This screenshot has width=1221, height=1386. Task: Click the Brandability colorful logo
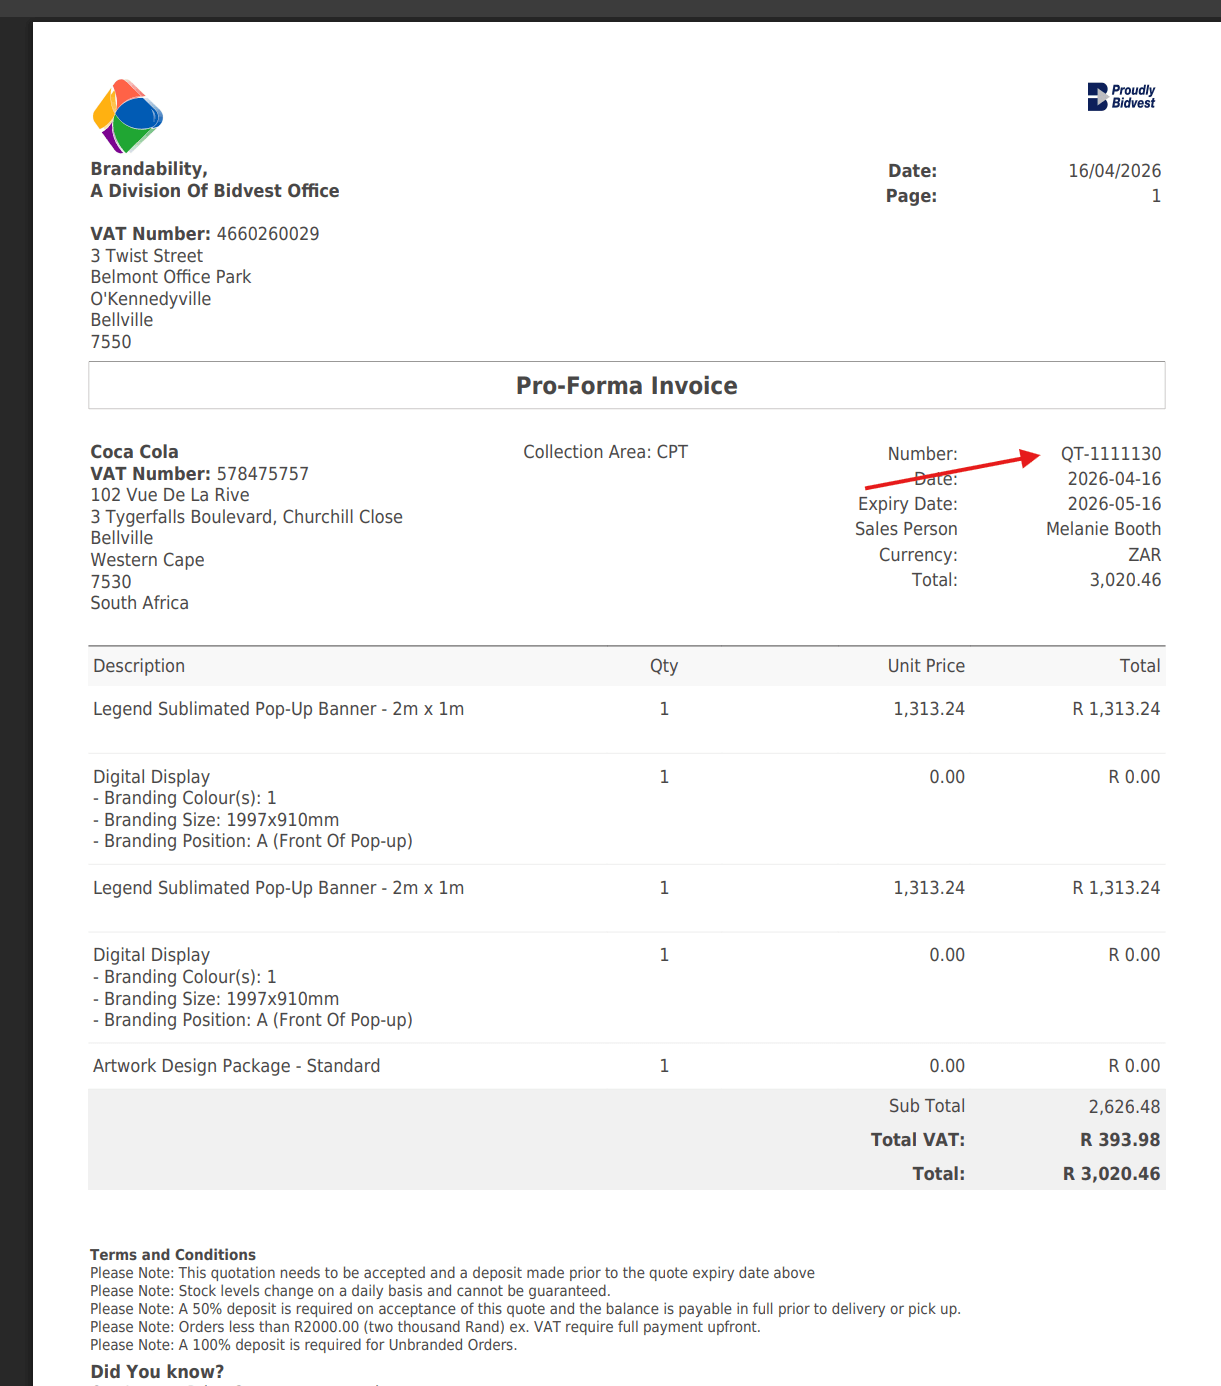pyautogui.click(x=128, y=116)
